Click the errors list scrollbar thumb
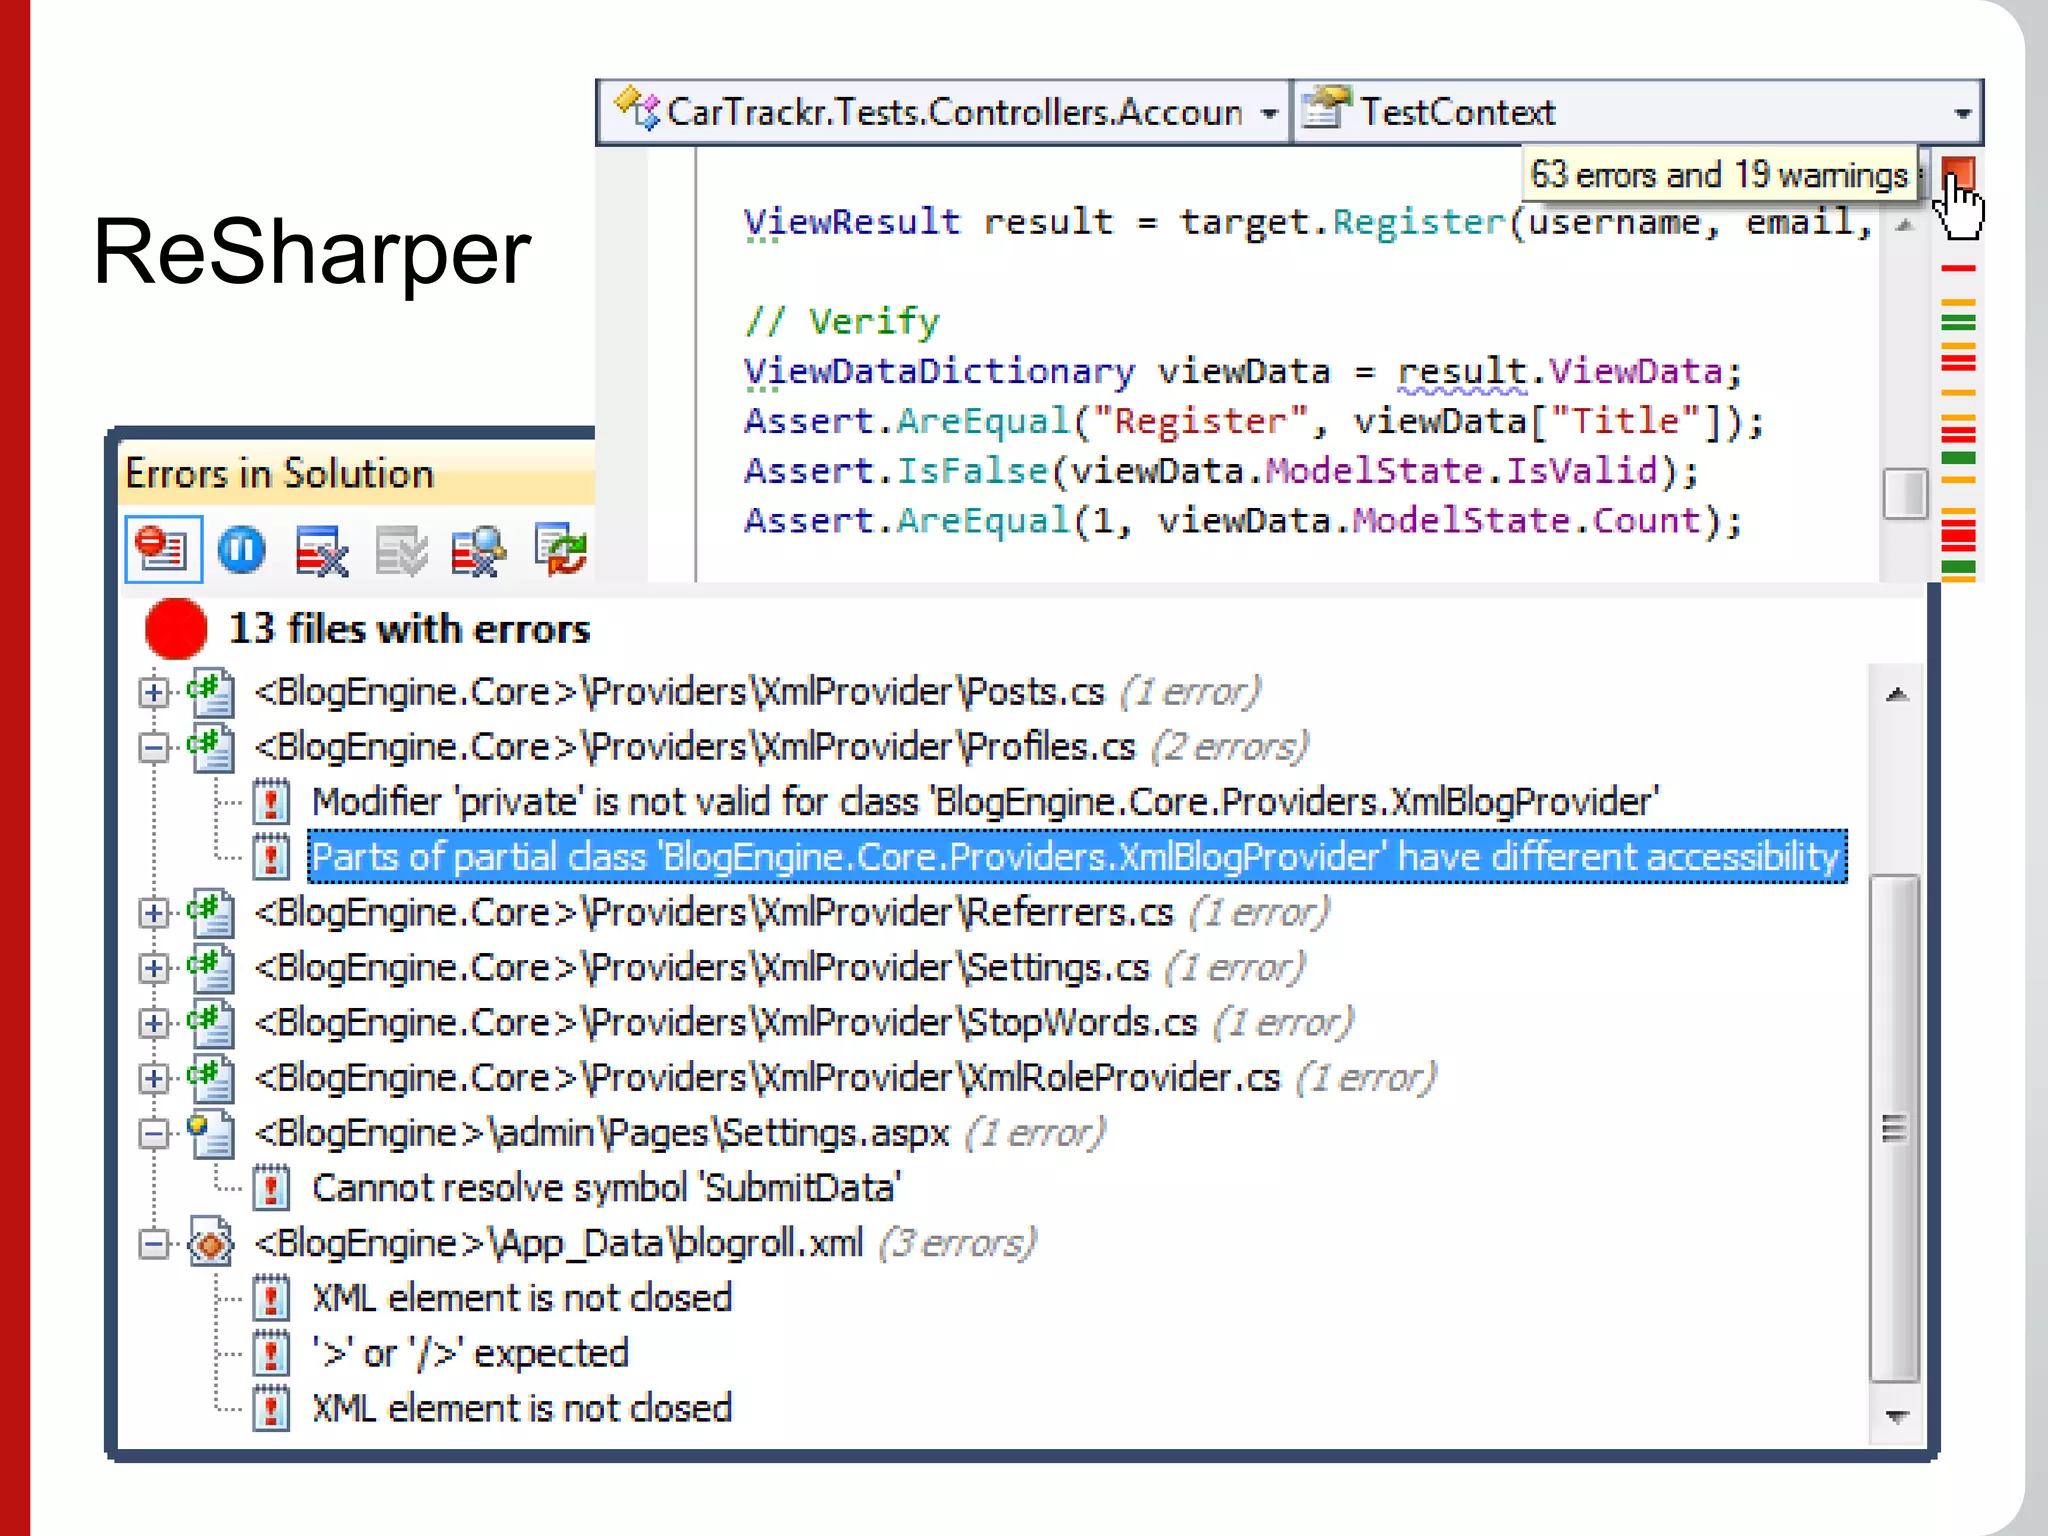The image size is (2048, 1536). (x=1895, y=1128)
